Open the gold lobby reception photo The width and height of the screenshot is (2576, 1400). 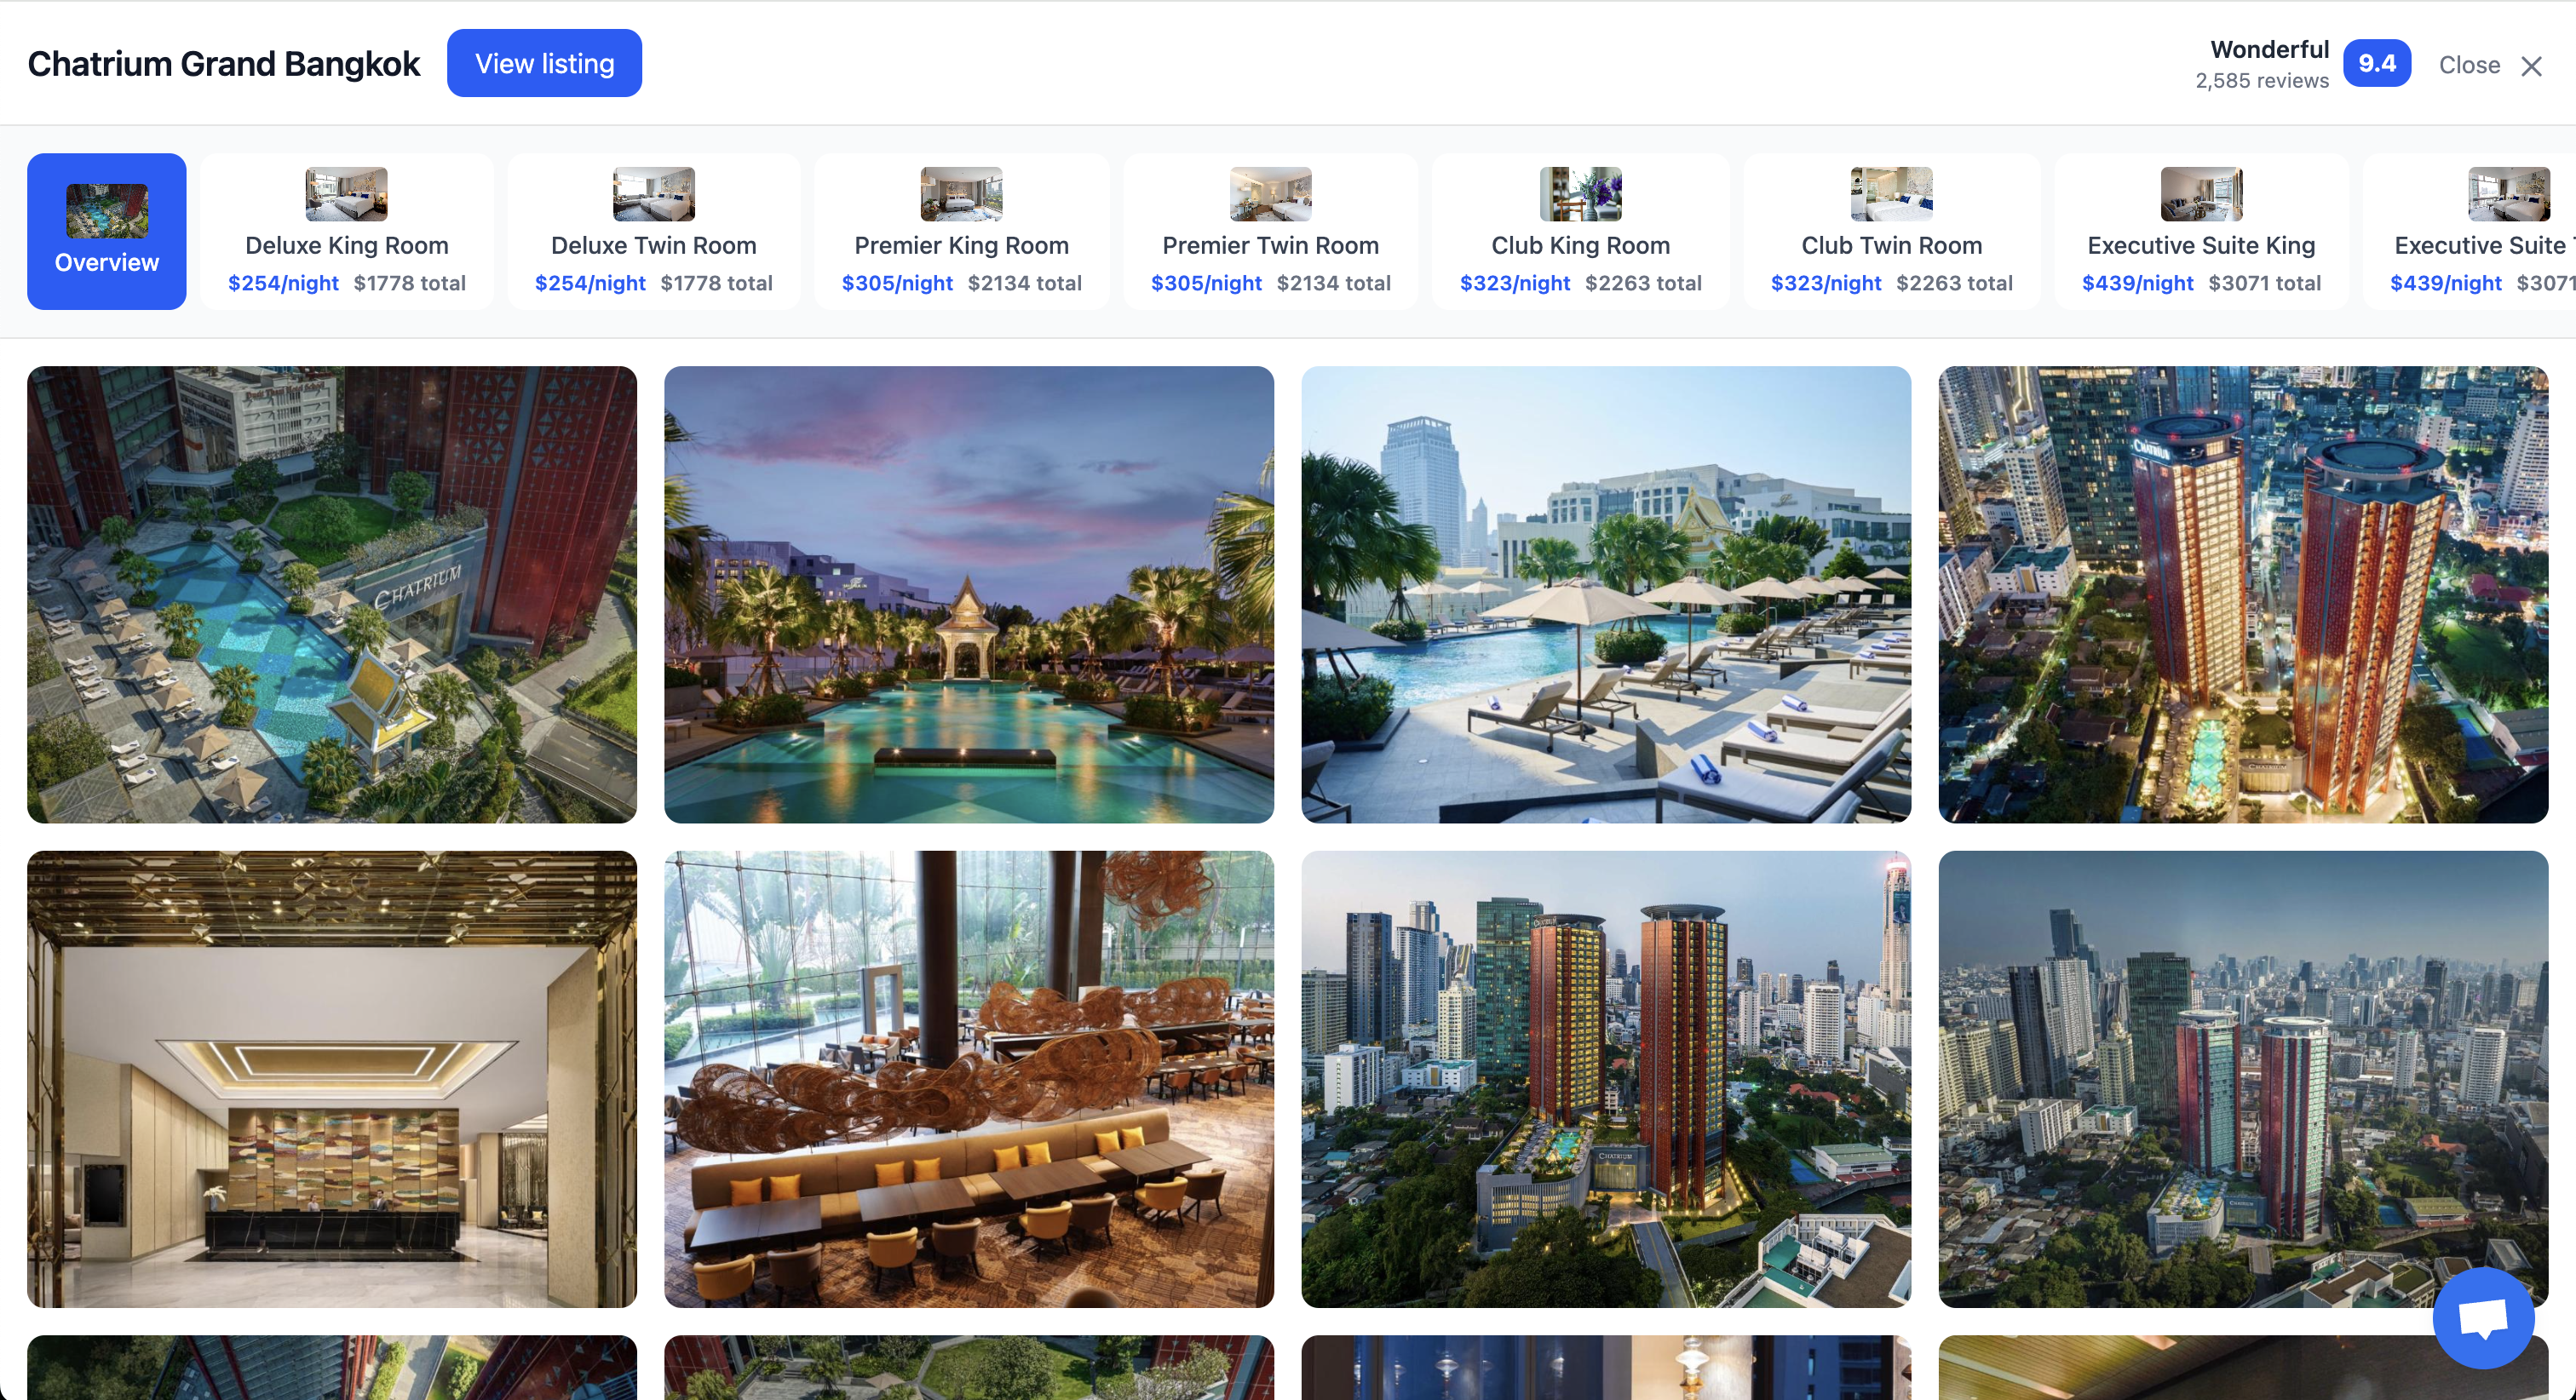(332, 1079)
